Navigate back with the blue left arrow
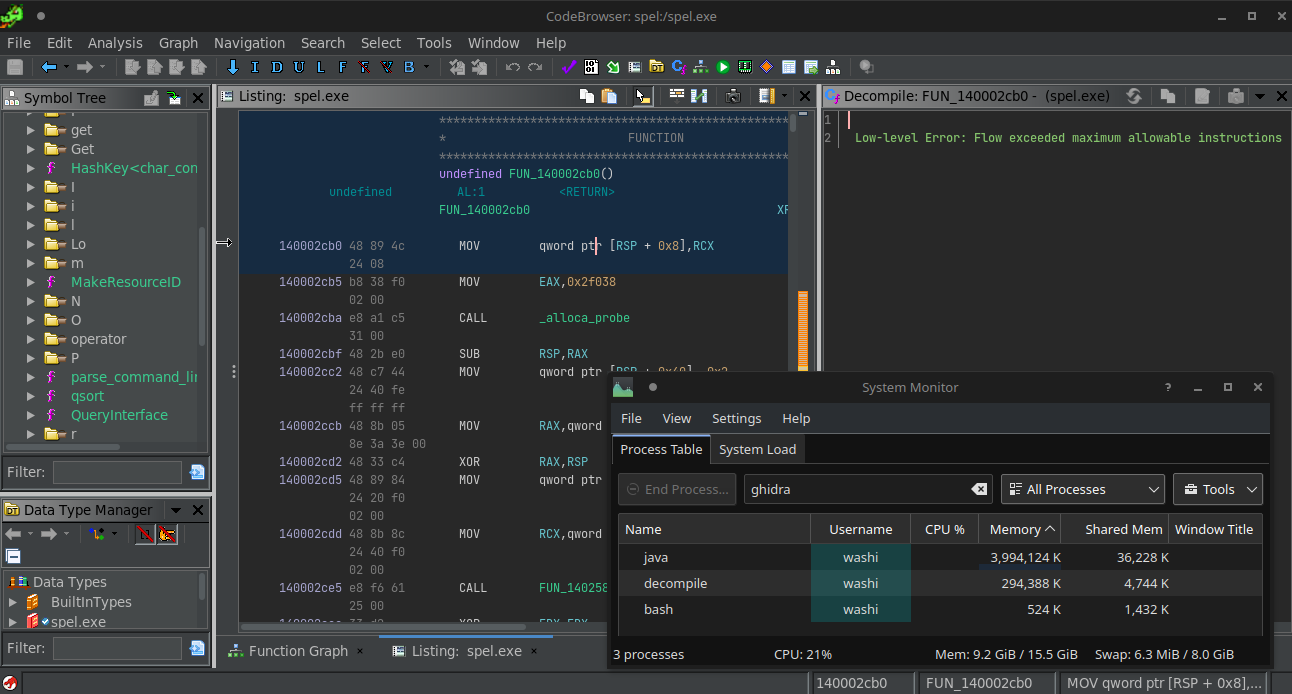This screenshot has height=694, width=1292. tap(49, 67)
